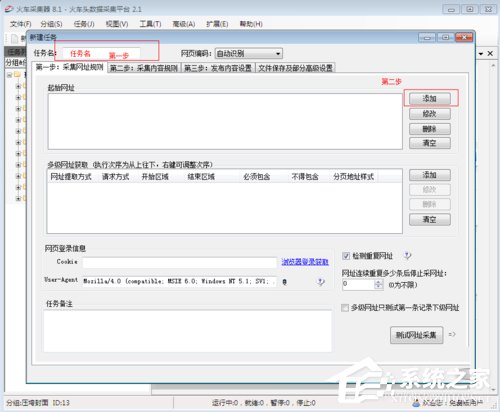Open the 高级(A) menu
This screenshot has width=500, height=412.
[184, 24]
